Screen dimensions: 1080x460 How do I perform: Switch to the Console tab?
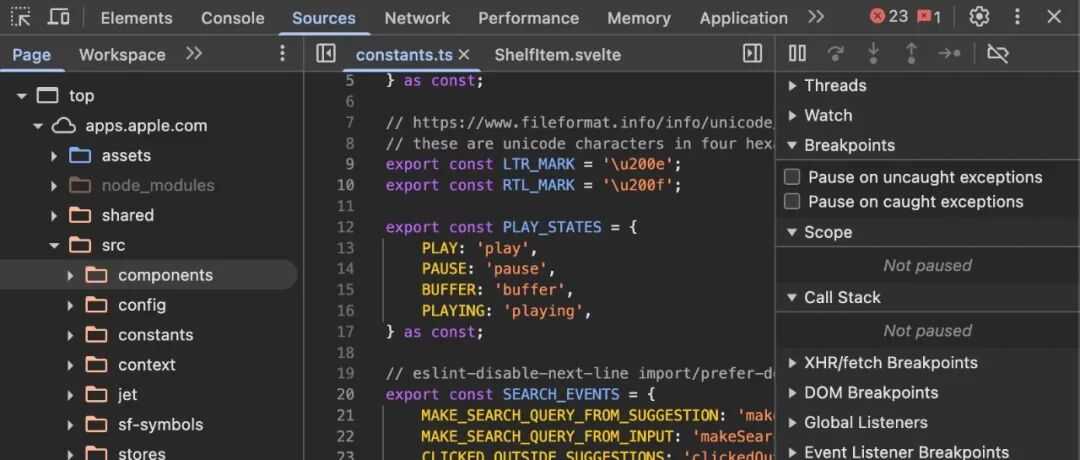pos(233,18)
